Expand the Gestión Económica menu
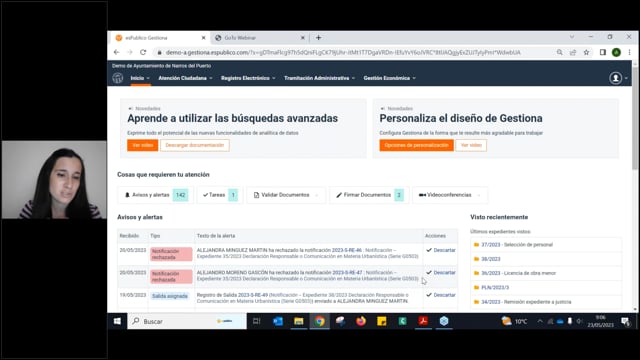The image size is (640, 360). pos(389,78)
